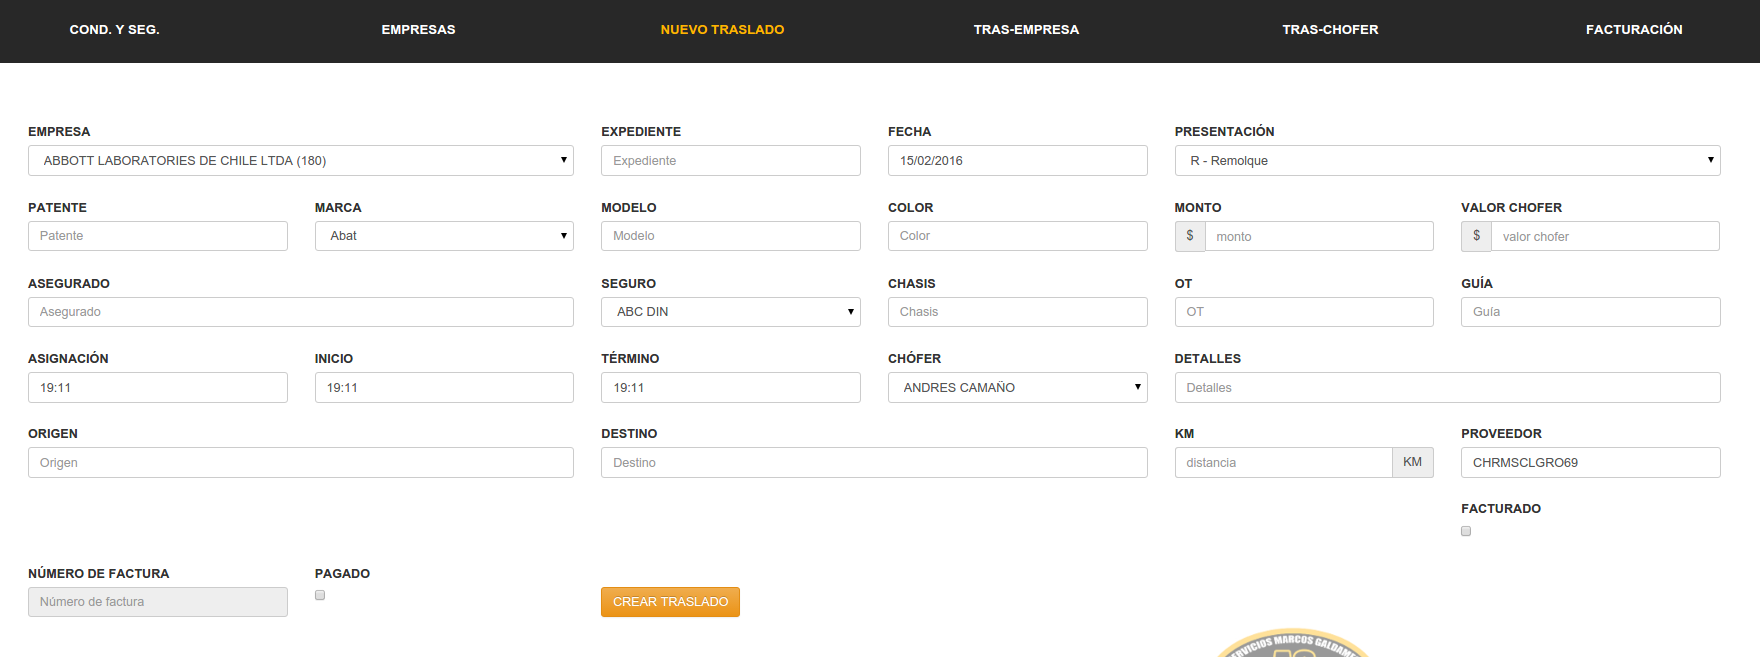
Task: Open the Empresa dropdown
Action: pos(300,160)
